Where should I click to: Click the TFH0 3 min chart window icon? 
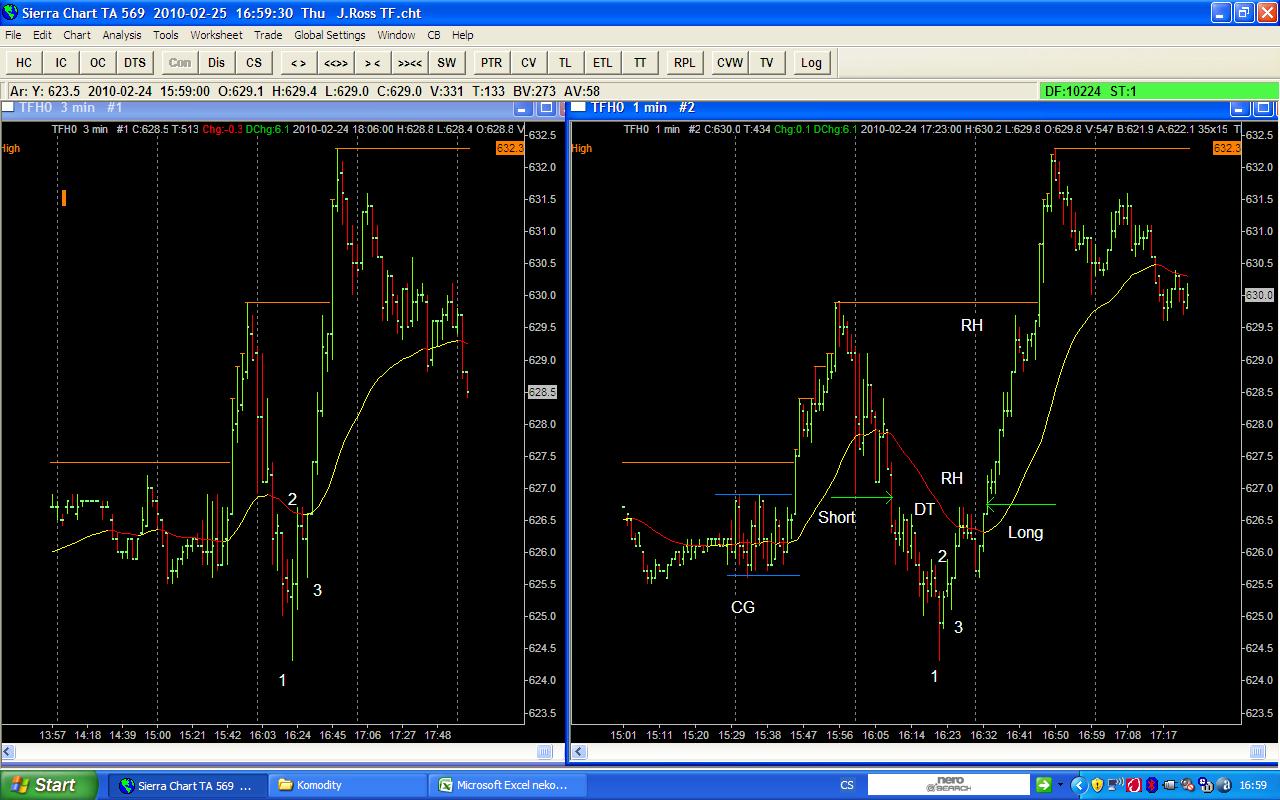point(9,107)
